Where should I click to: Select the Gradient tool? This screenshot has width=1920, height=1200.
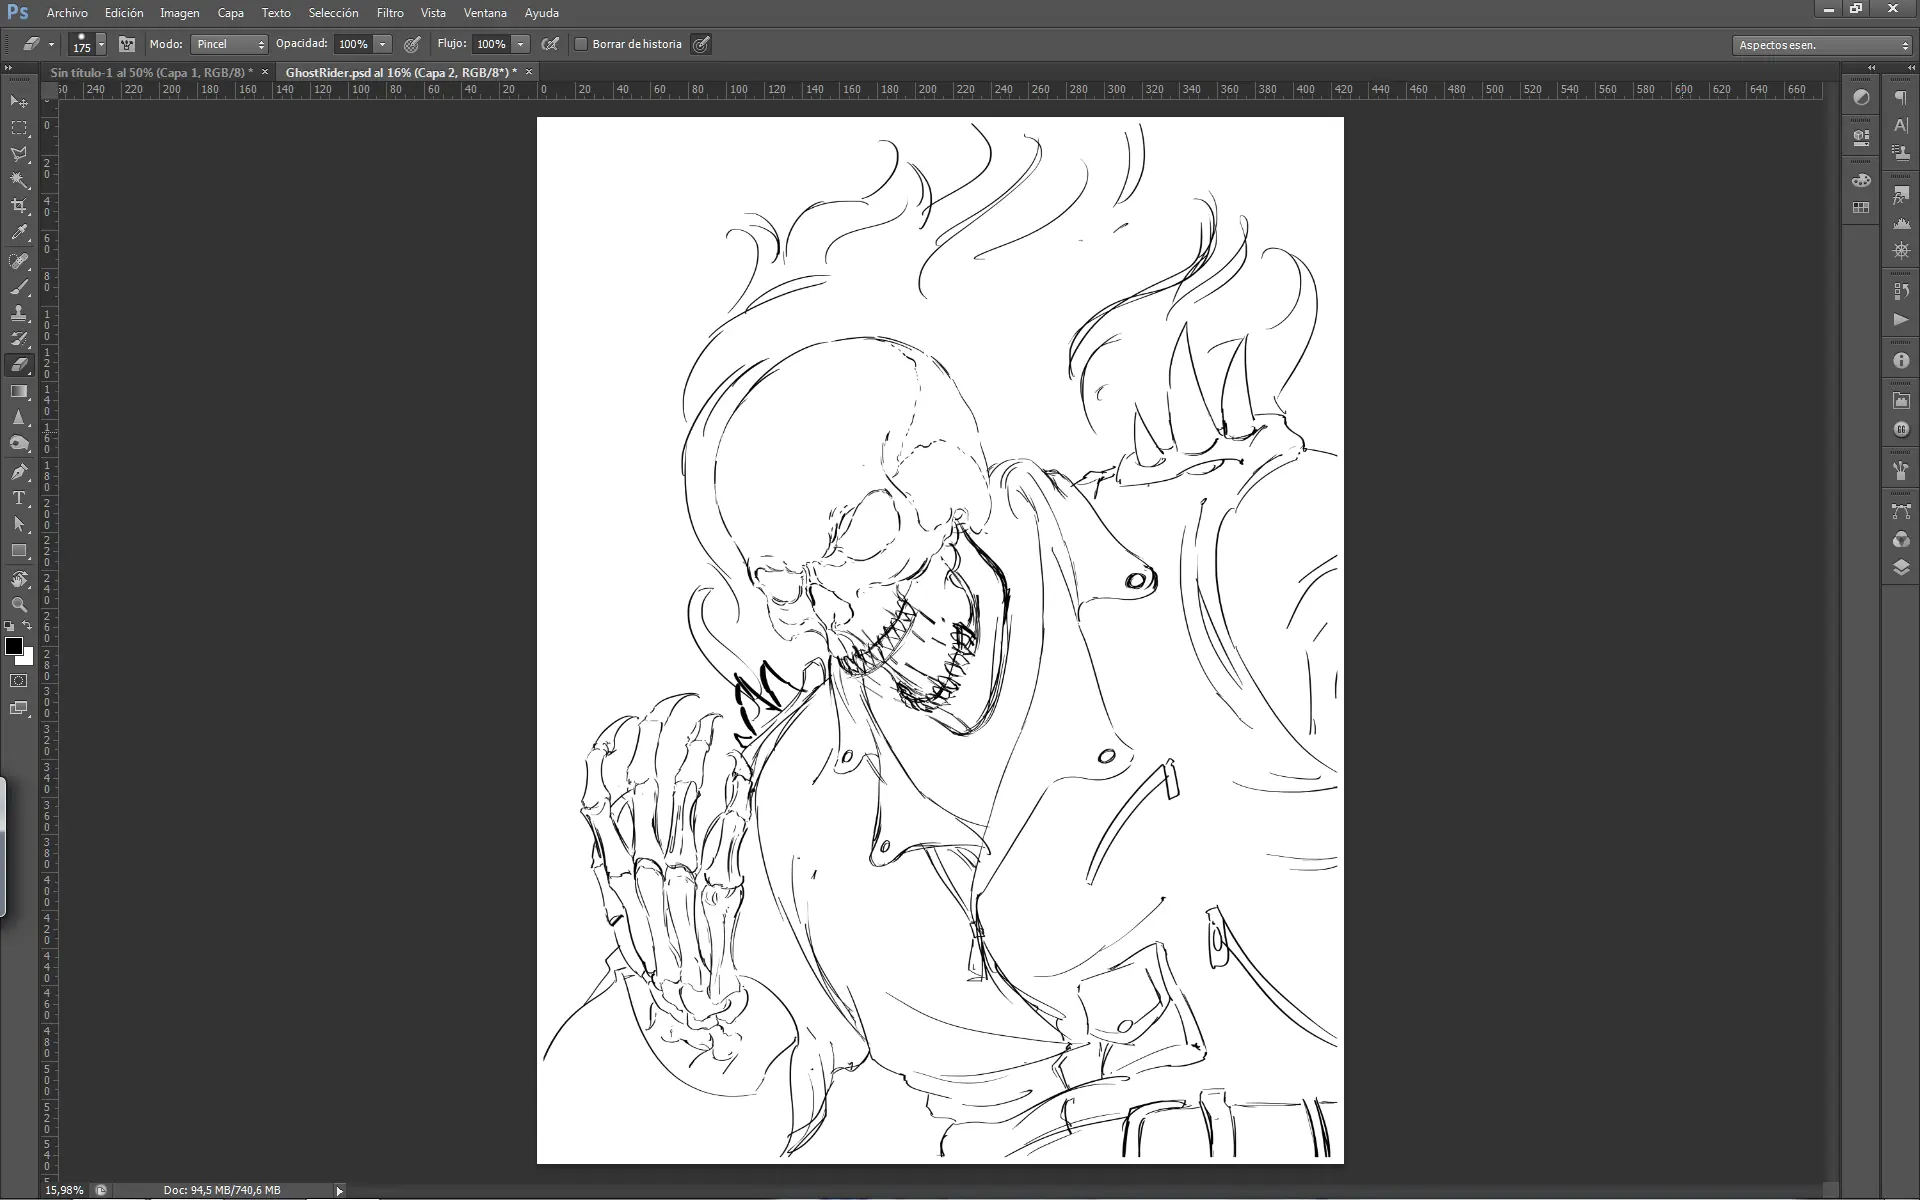[x=19, y=391]
